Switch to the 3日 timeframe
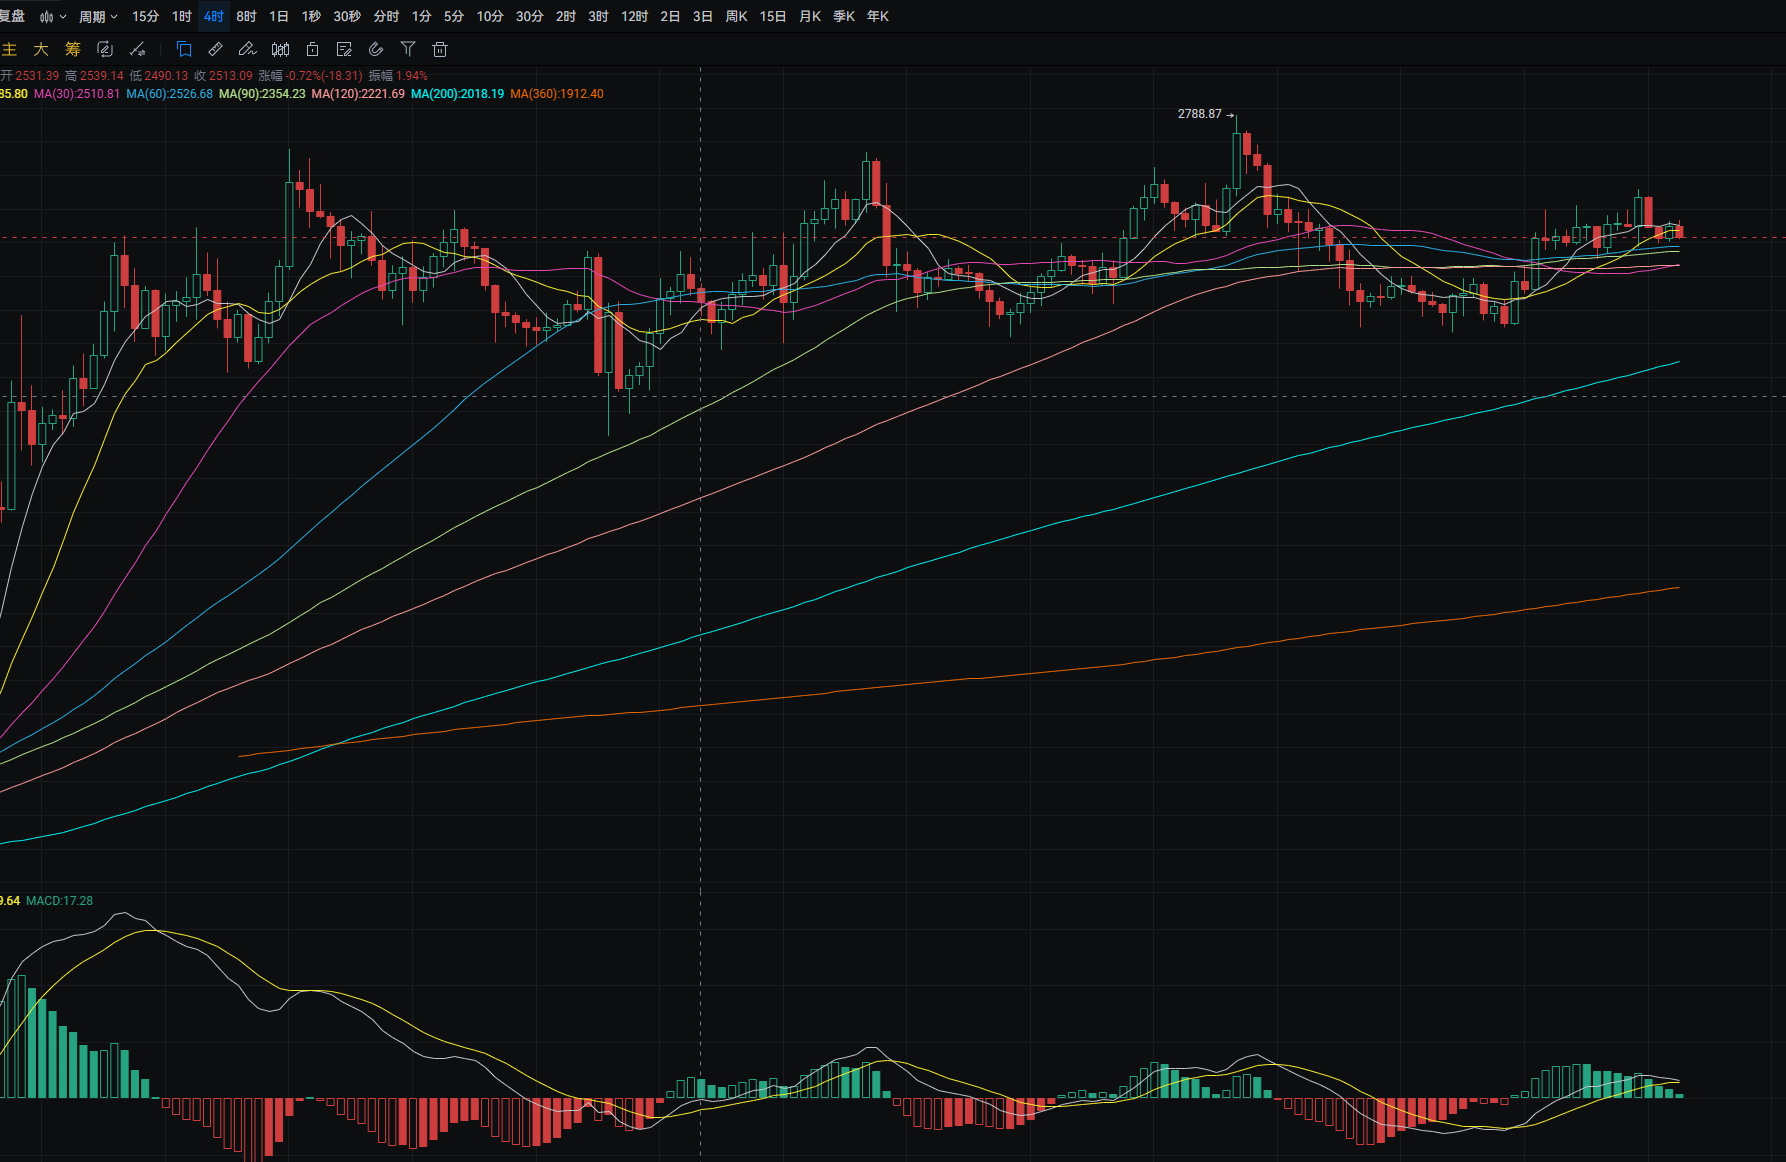Viewport: 1786px width, 1162px height. coord(703,17)
